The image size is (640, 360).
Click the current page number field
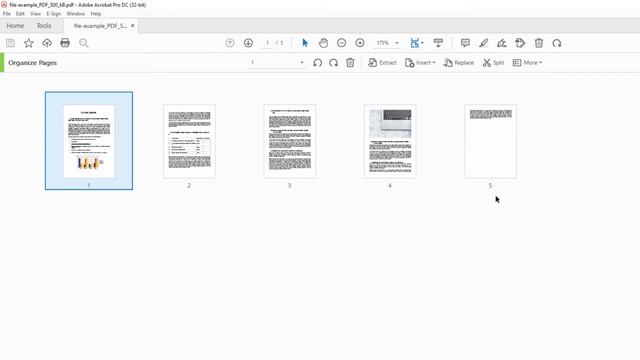click(267, 43)
